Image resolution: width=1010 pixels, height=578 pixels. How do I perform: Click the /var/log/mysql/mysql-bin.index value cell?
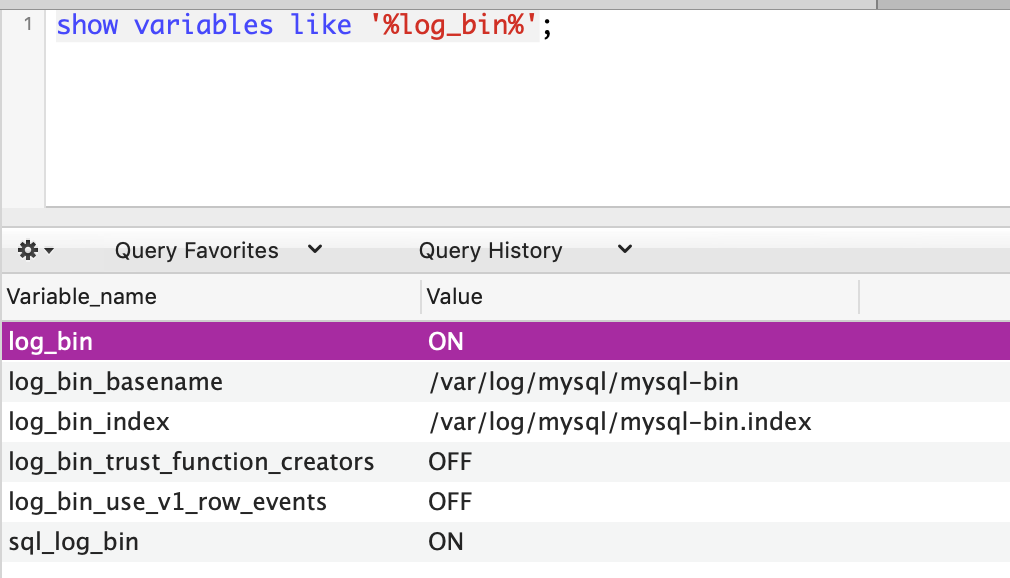[x=620, y=421]
